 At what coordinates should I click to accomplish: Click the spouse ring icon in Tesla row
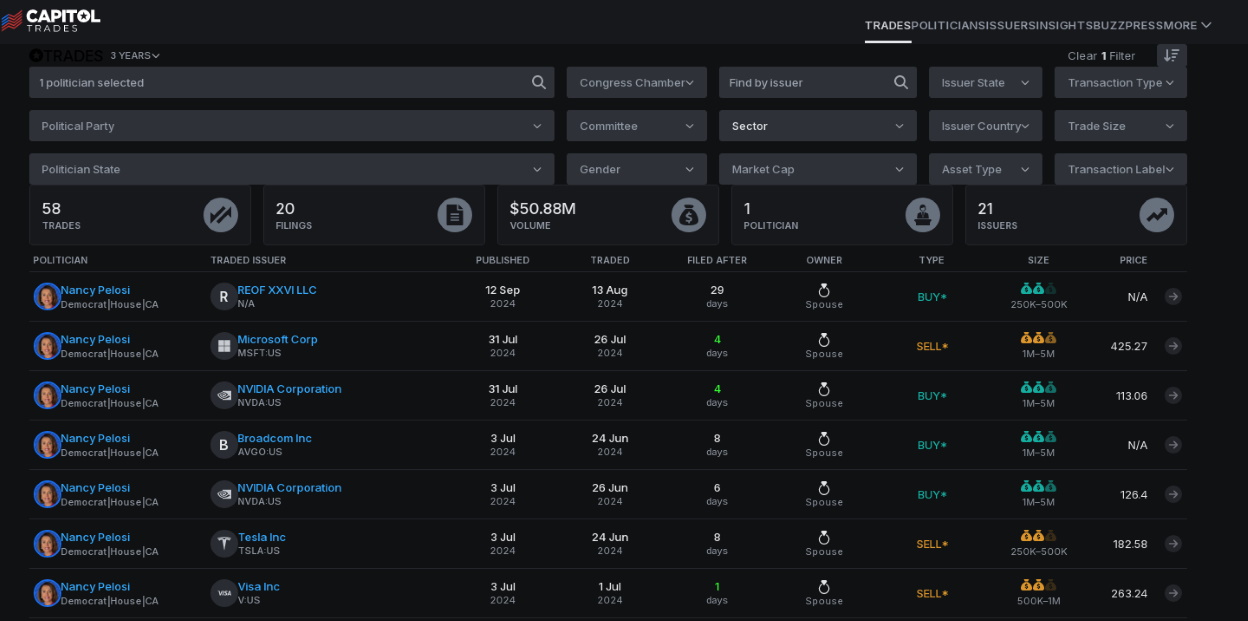[824, 538]
